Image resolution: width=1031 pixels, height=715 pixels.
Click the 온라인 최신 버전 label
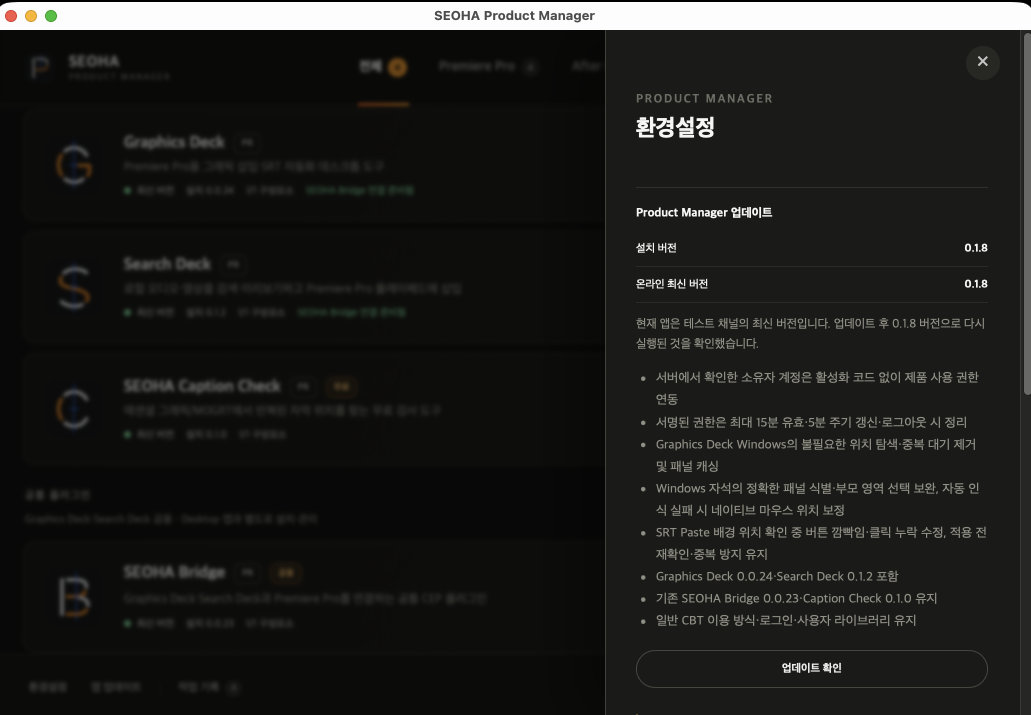pyautogui.click(x=671, y=284)
